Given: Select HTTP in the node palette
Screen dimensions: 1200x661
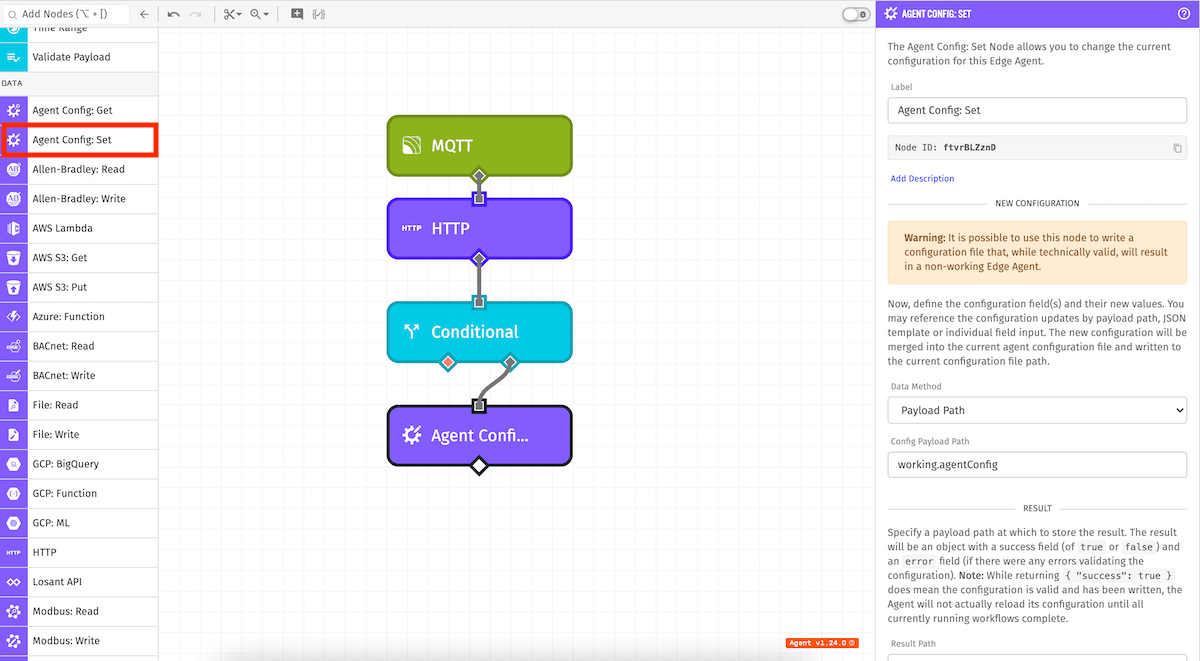Looking at the screenshot, I should (79, 552).
